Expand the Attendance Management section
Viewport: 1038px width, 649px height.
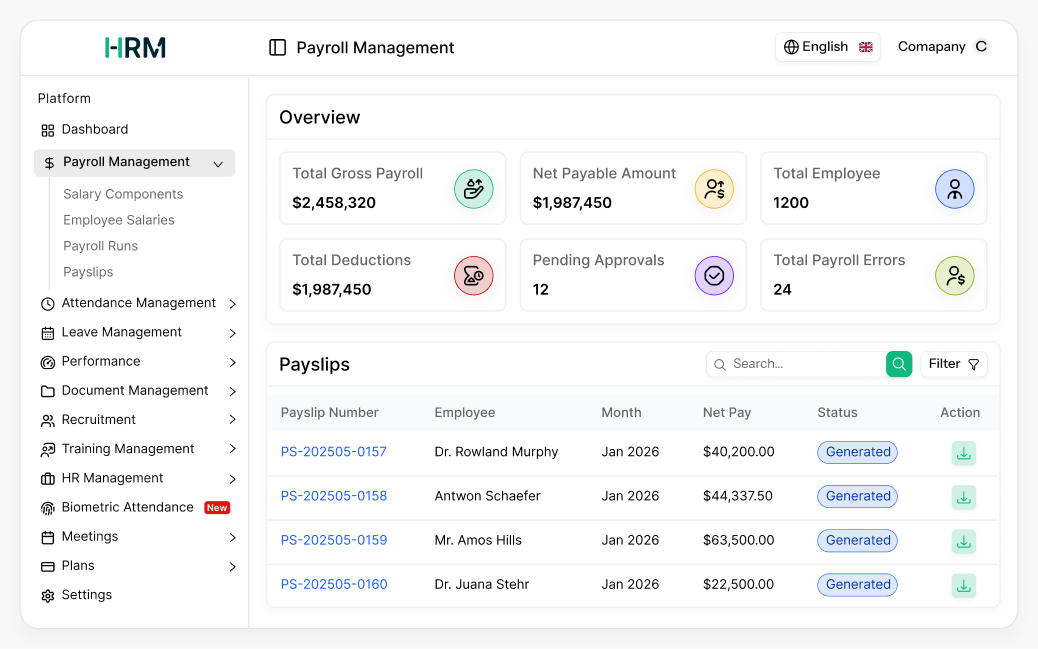click(231, 302)
